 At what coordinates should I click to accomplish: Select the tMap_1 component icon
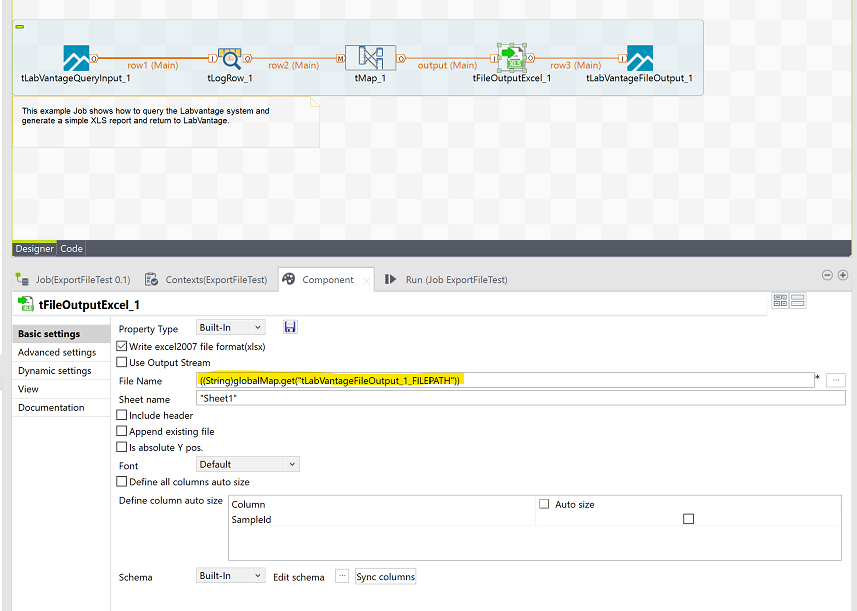coord(370,58)
